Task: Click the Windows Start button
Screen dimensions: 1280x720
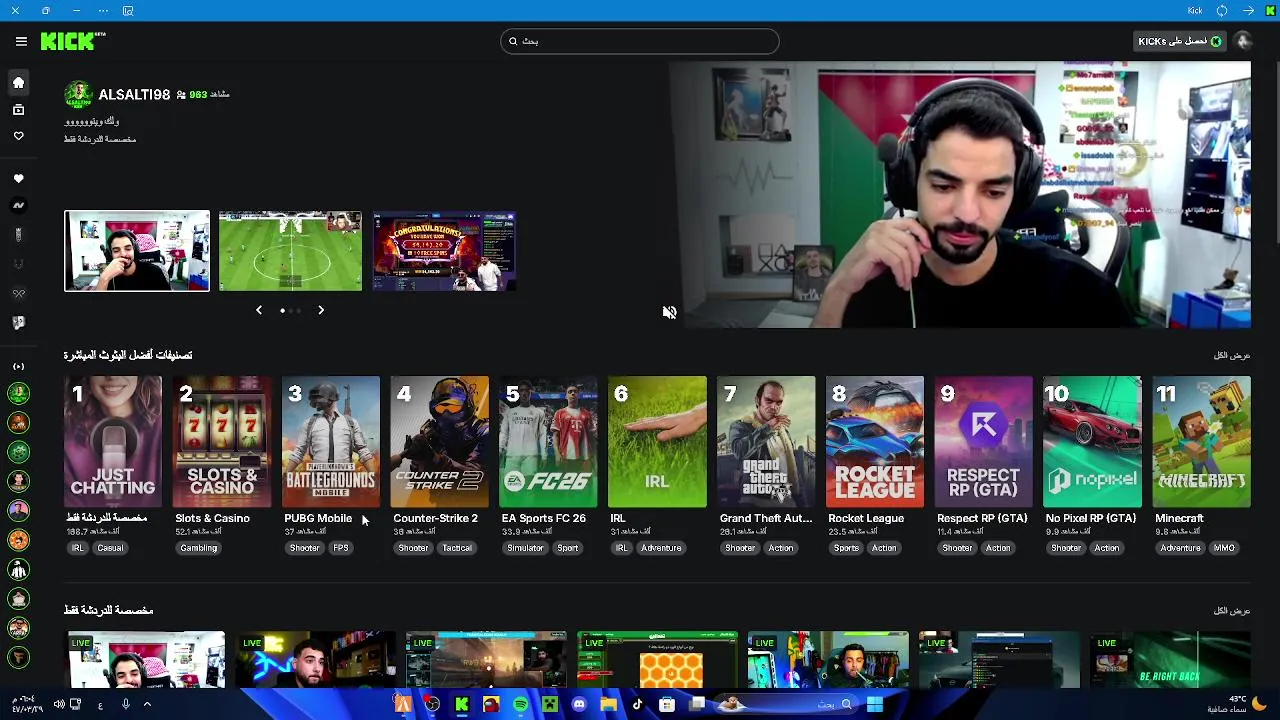Action: (x=875, y=705)
